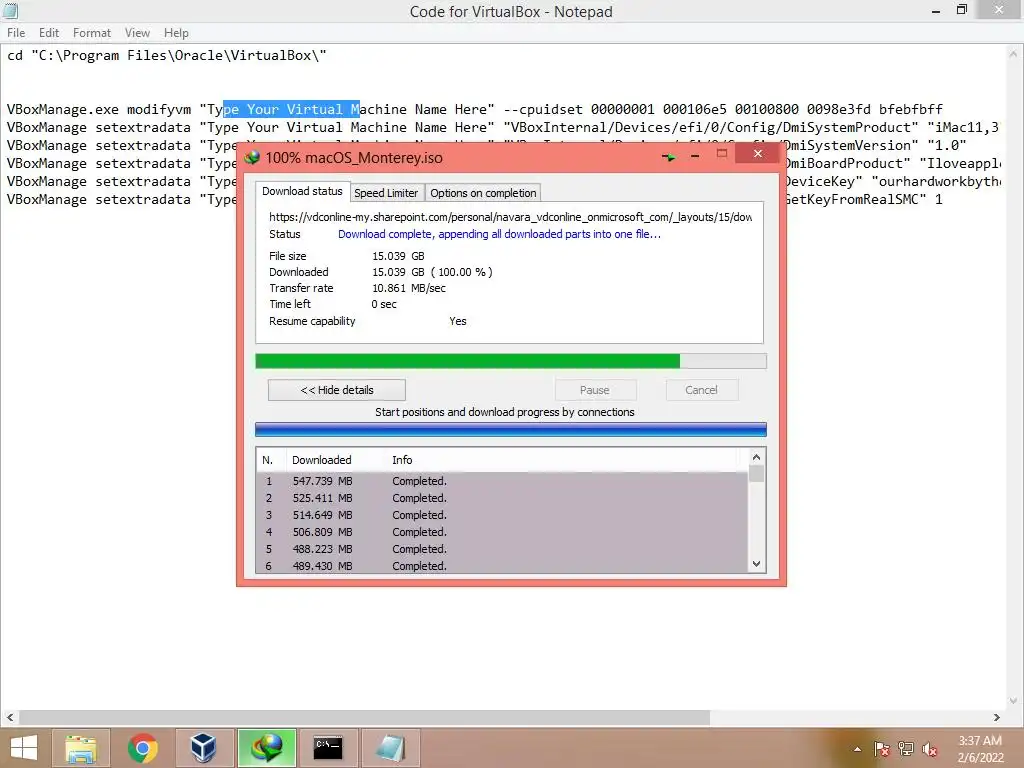
Task: Minimize the IDM download dialog
Action: [695, 155]
